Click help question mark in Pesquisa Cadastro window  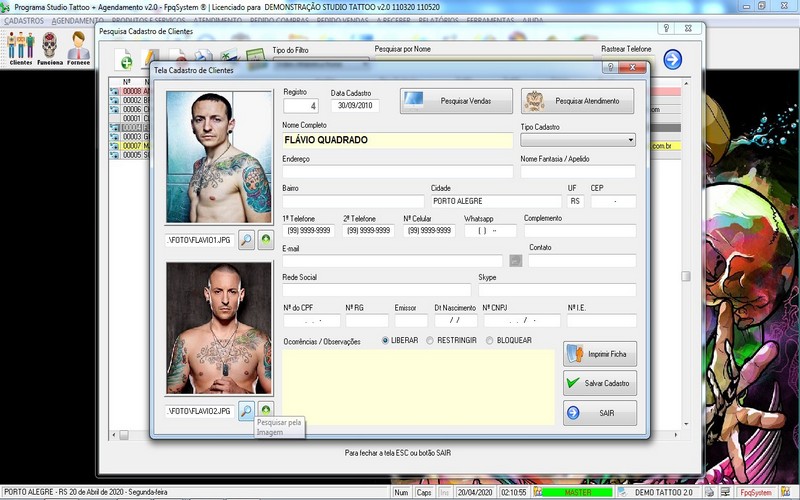(666, 28)
